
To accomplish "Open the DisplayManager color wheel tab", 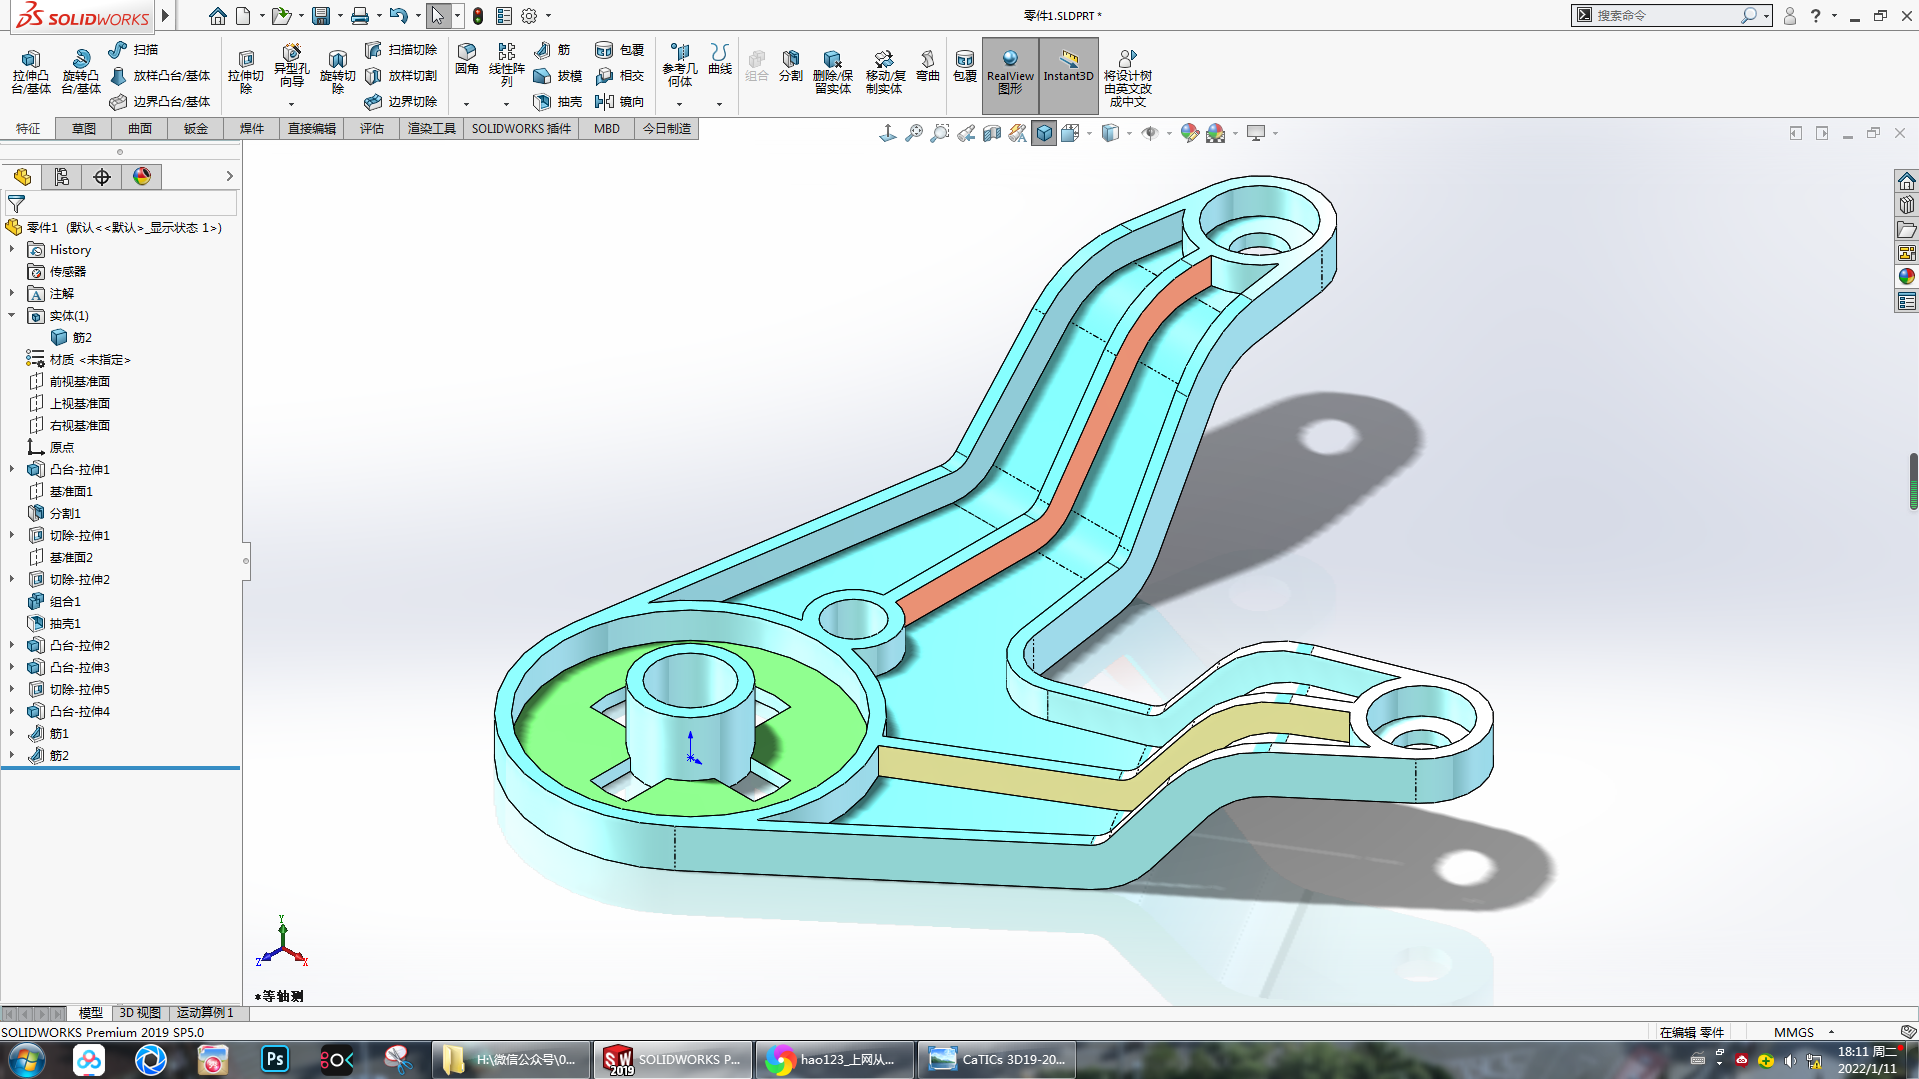I will pos(142,177).
